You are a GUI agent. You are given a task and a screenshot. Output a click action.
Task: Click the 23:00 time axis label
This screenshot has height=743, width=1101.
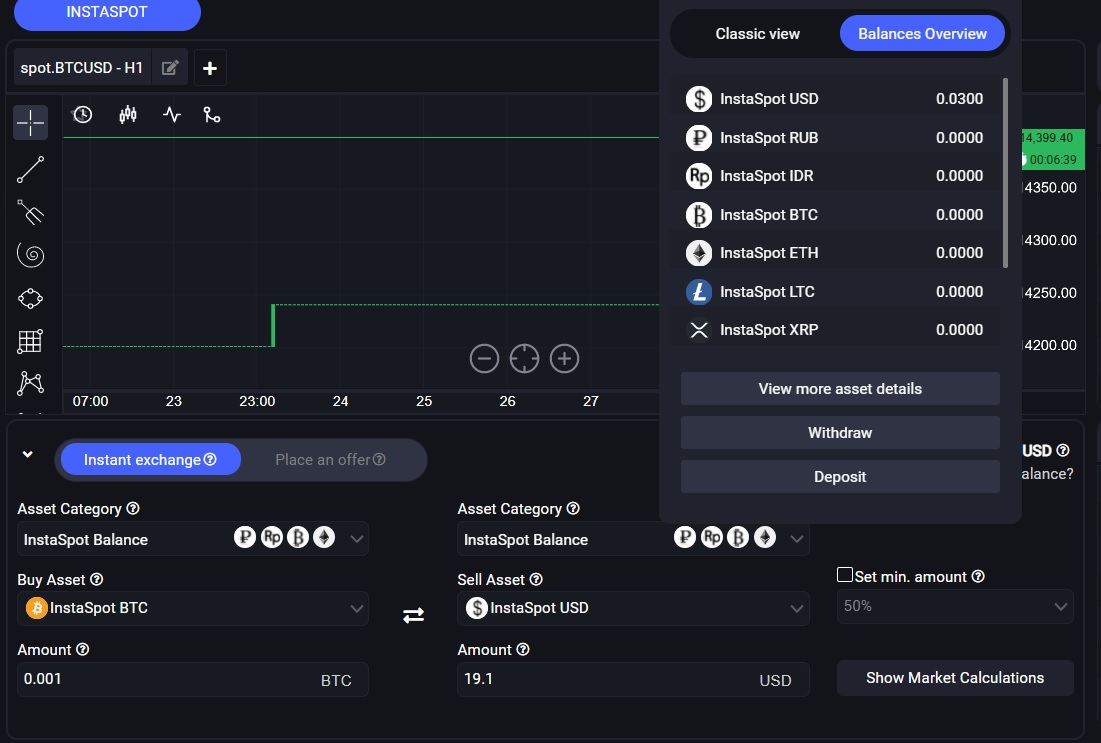[x=257, y=401]
